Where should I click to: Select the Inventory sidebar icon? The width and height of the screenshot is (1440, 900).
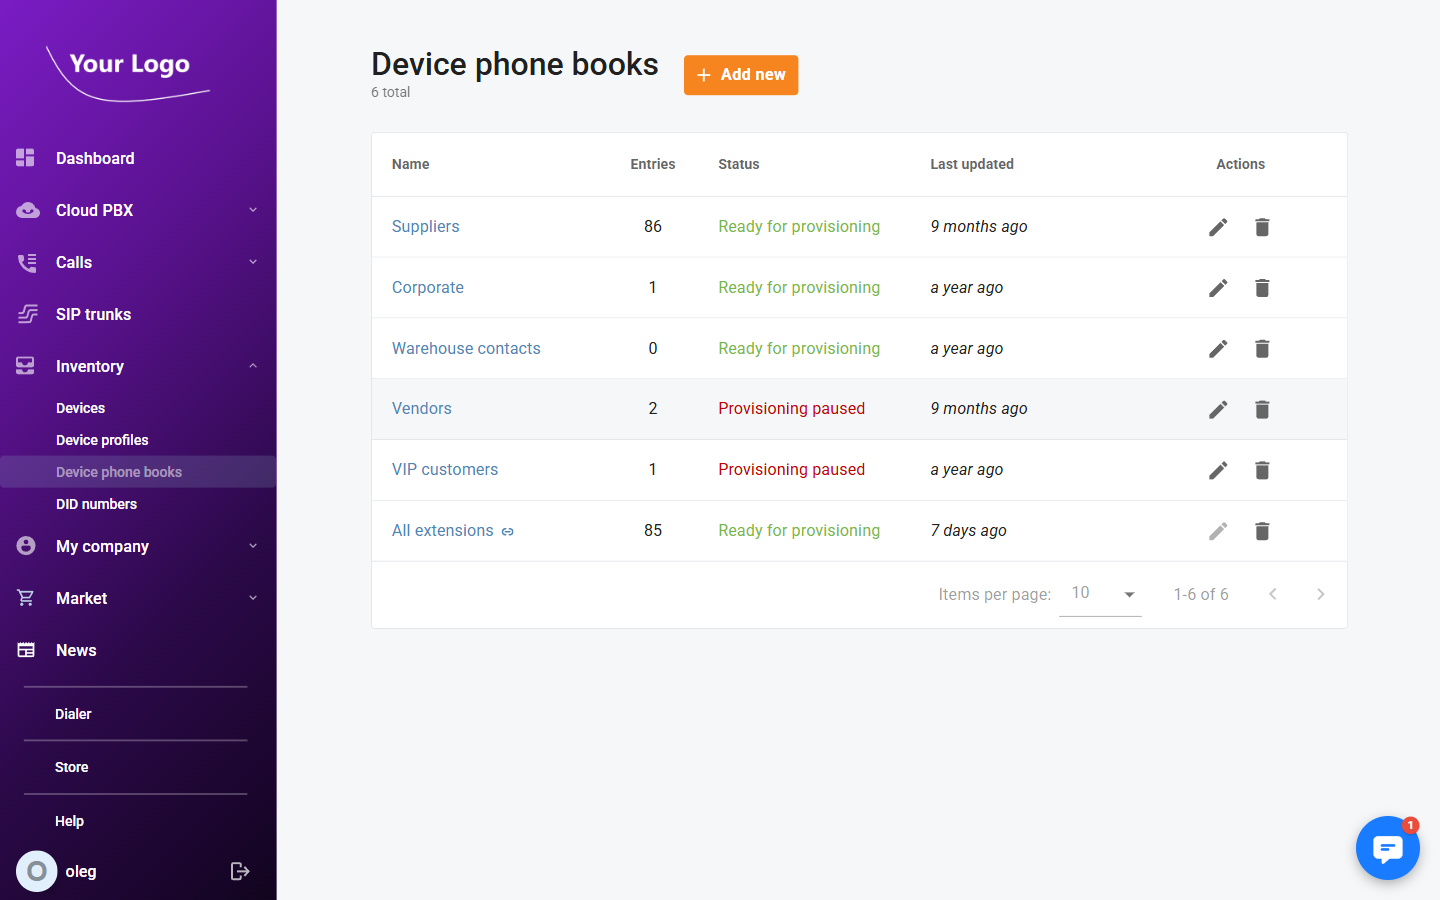[25, 366]
